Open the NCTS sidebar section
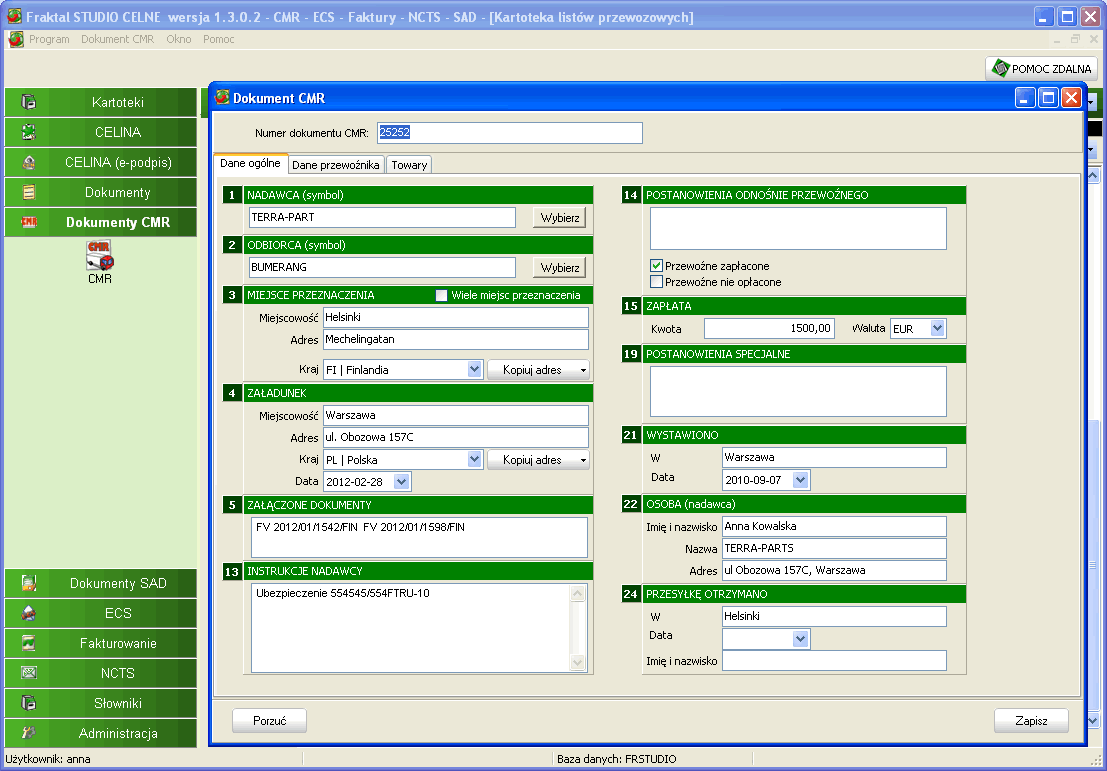The height and width of the screenshot is (771, 1107). [x=100, y=673]
